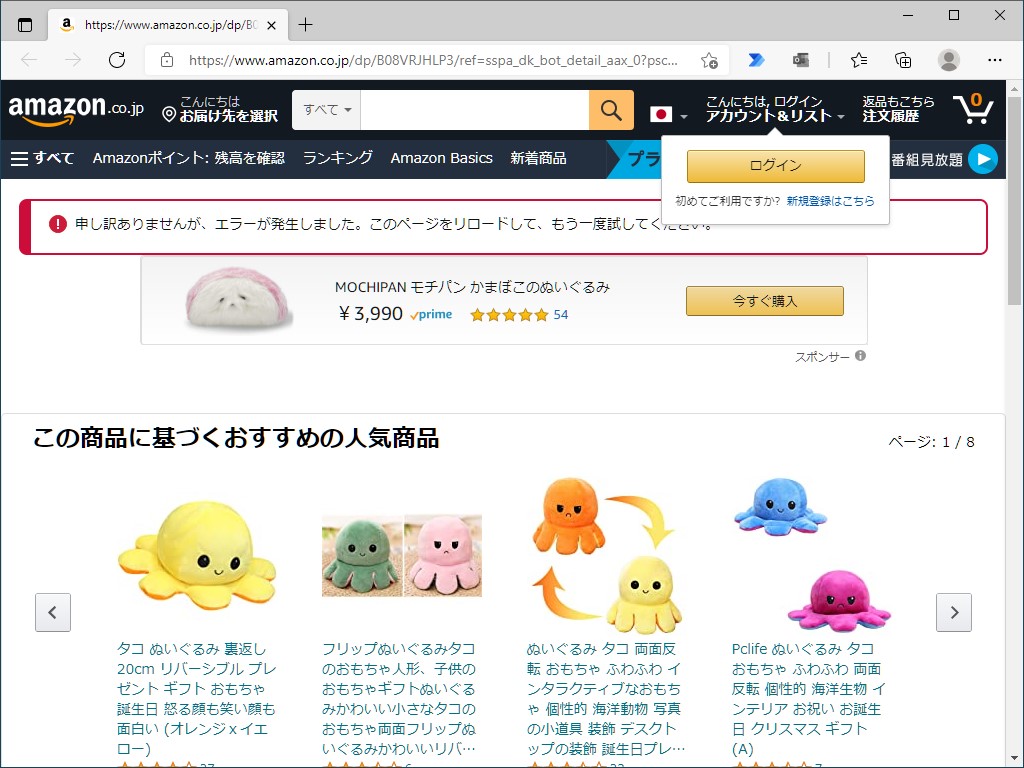This screenshot has width=1024, height=768.
Task: Open the 新規登録はこちら link
Action: [x=832, y=201]
